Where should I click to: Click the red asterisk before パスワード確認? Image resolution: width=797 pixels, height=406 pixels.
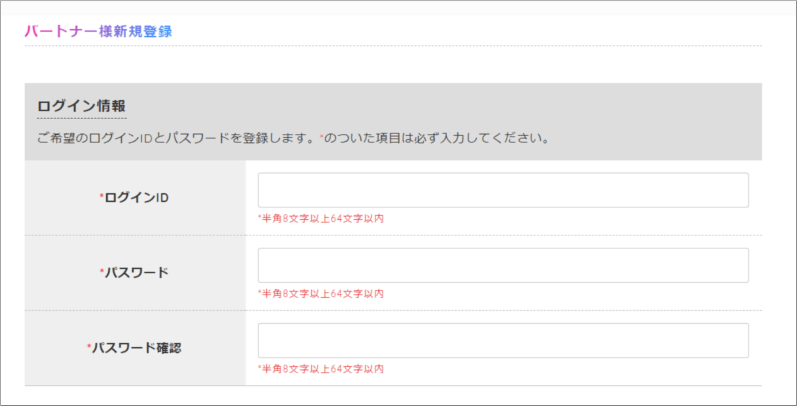tap(88, 346)
